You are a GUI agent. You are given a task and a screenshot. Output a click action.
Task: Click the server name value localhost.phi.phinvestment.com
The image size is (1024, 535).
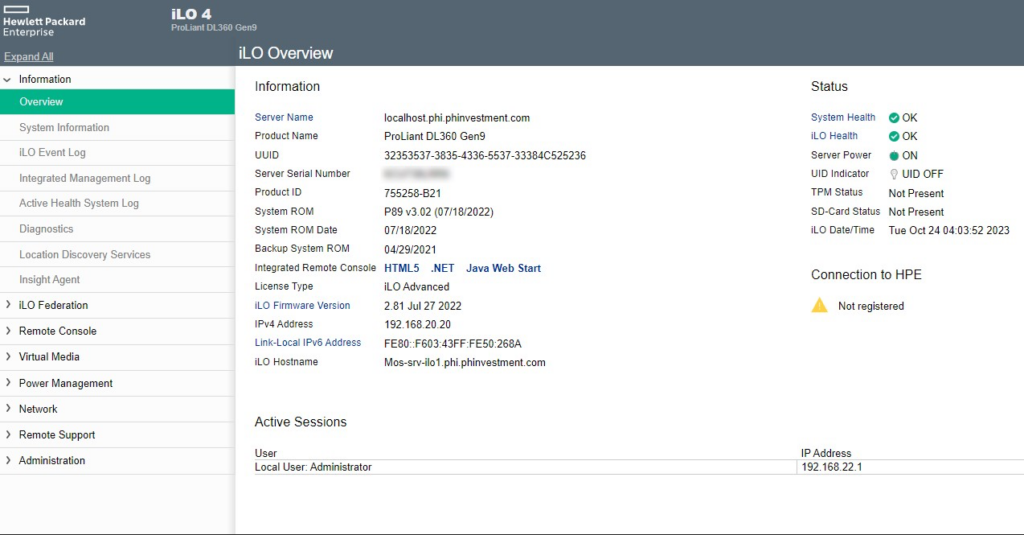(456, 118)
